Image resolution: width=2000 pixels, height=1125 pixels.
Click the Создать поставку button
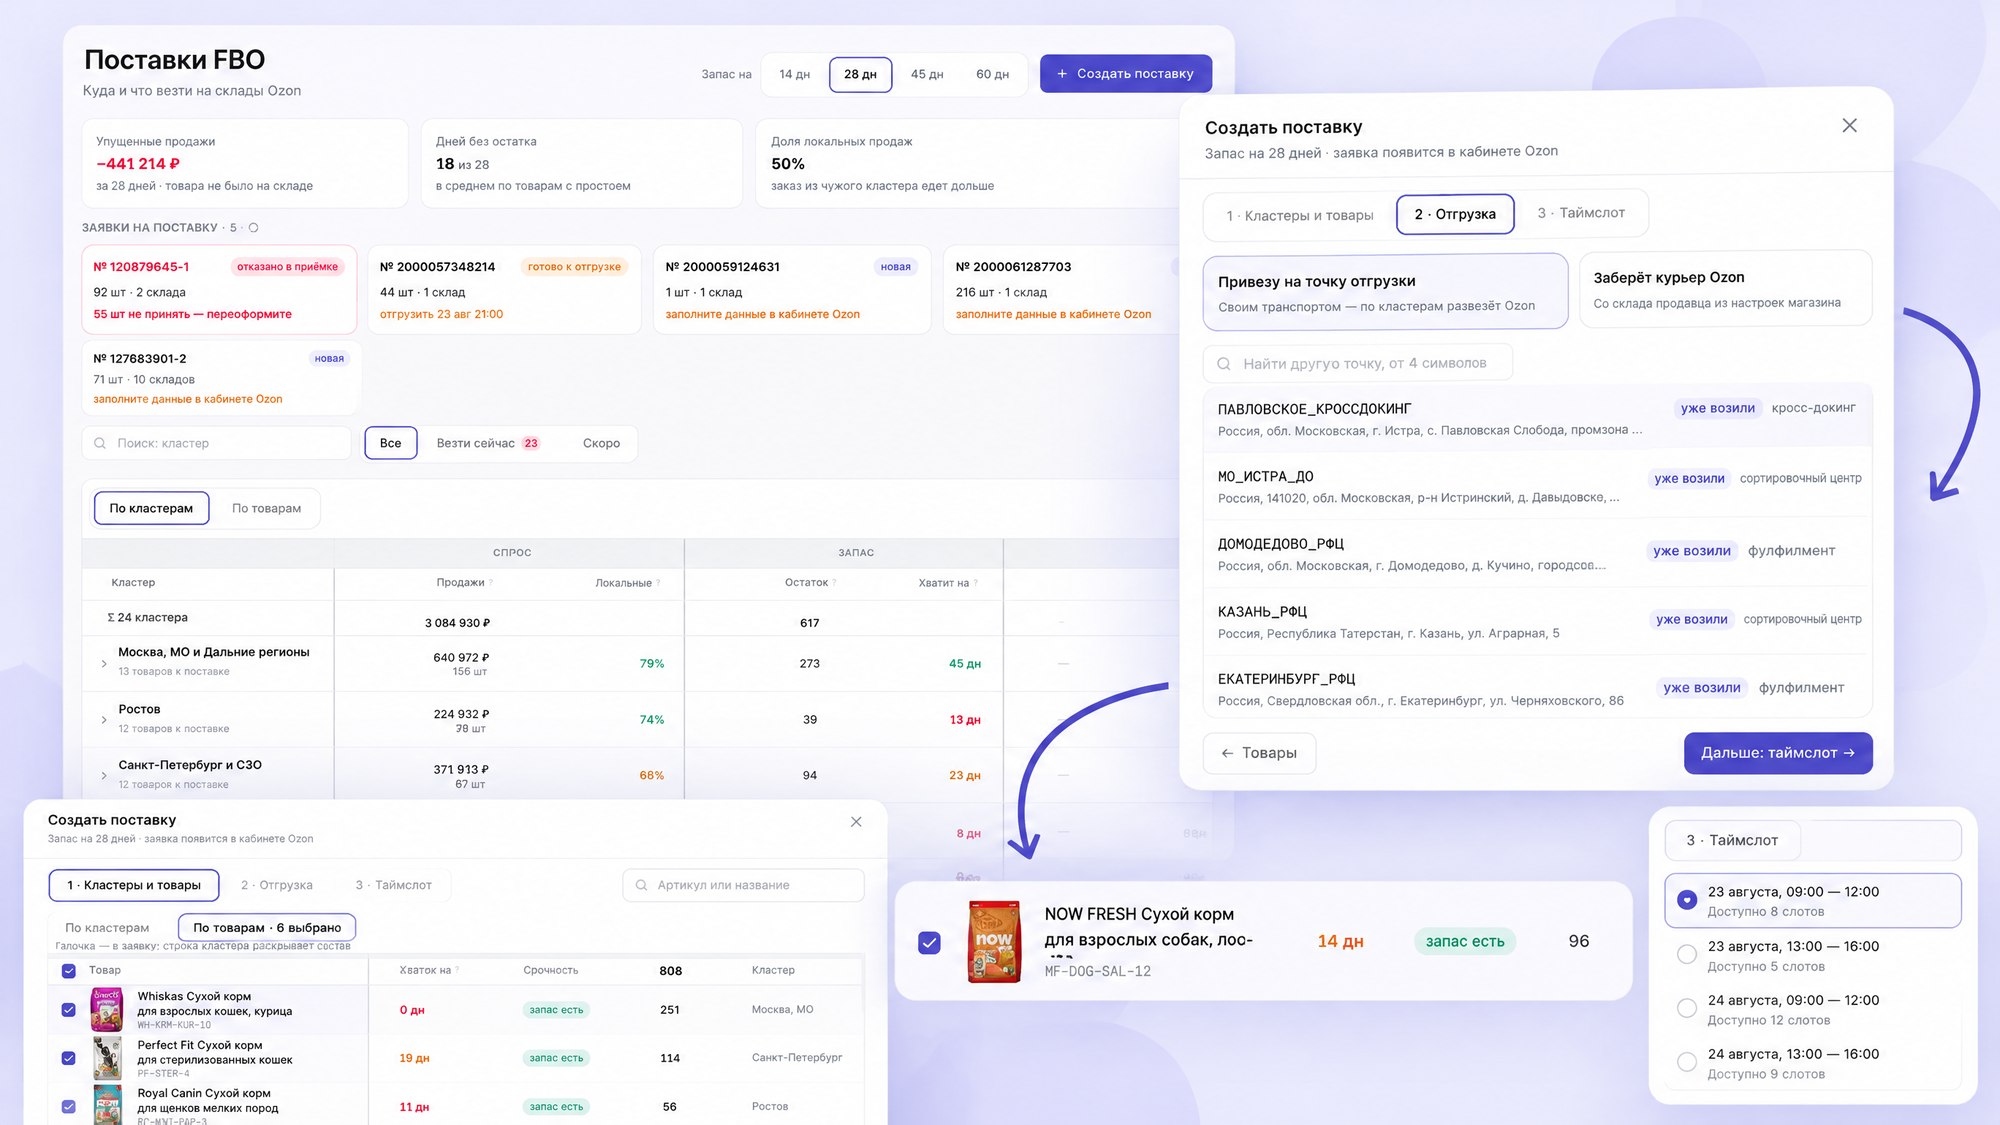(x=1125, y=74)
